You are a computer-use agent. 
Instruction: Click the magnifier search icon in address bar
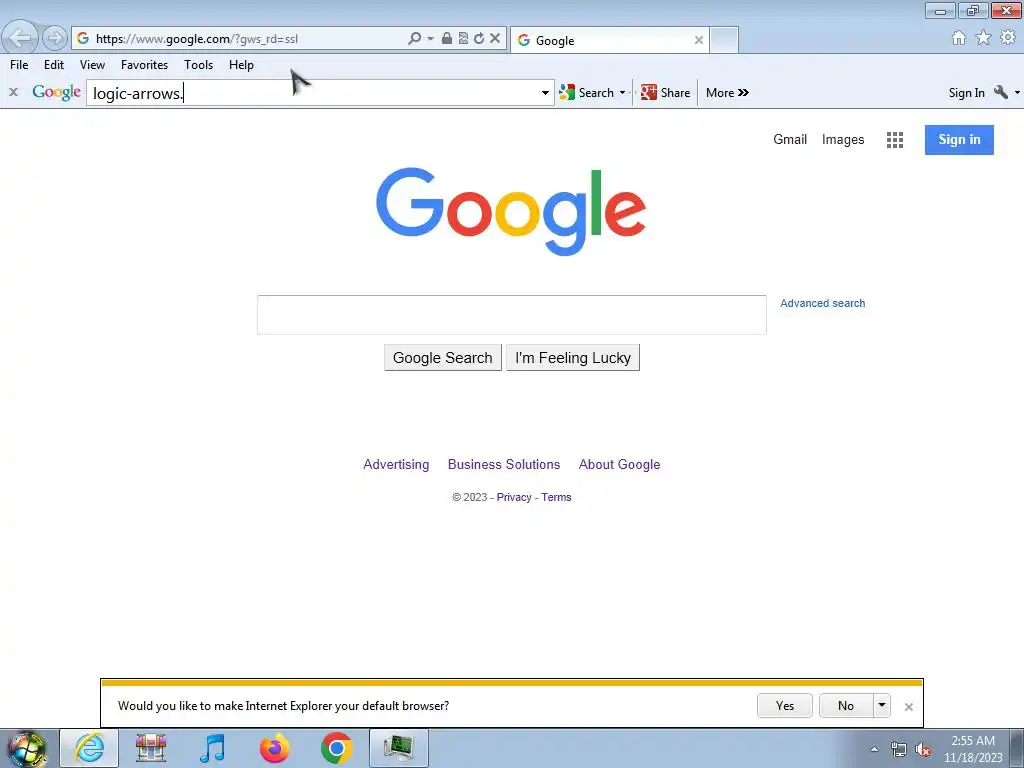click(x=414, y=39)
